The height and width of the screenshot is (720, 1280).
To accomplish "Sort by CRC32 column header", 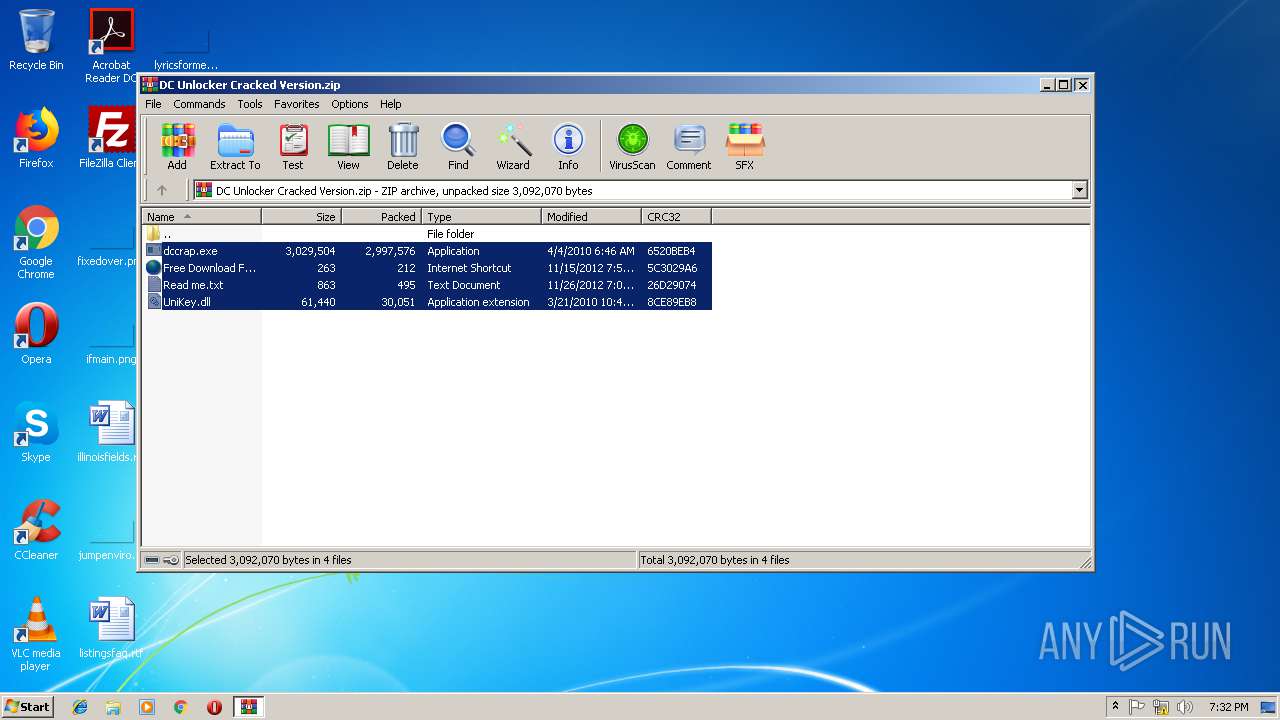I will pos(676,216).
